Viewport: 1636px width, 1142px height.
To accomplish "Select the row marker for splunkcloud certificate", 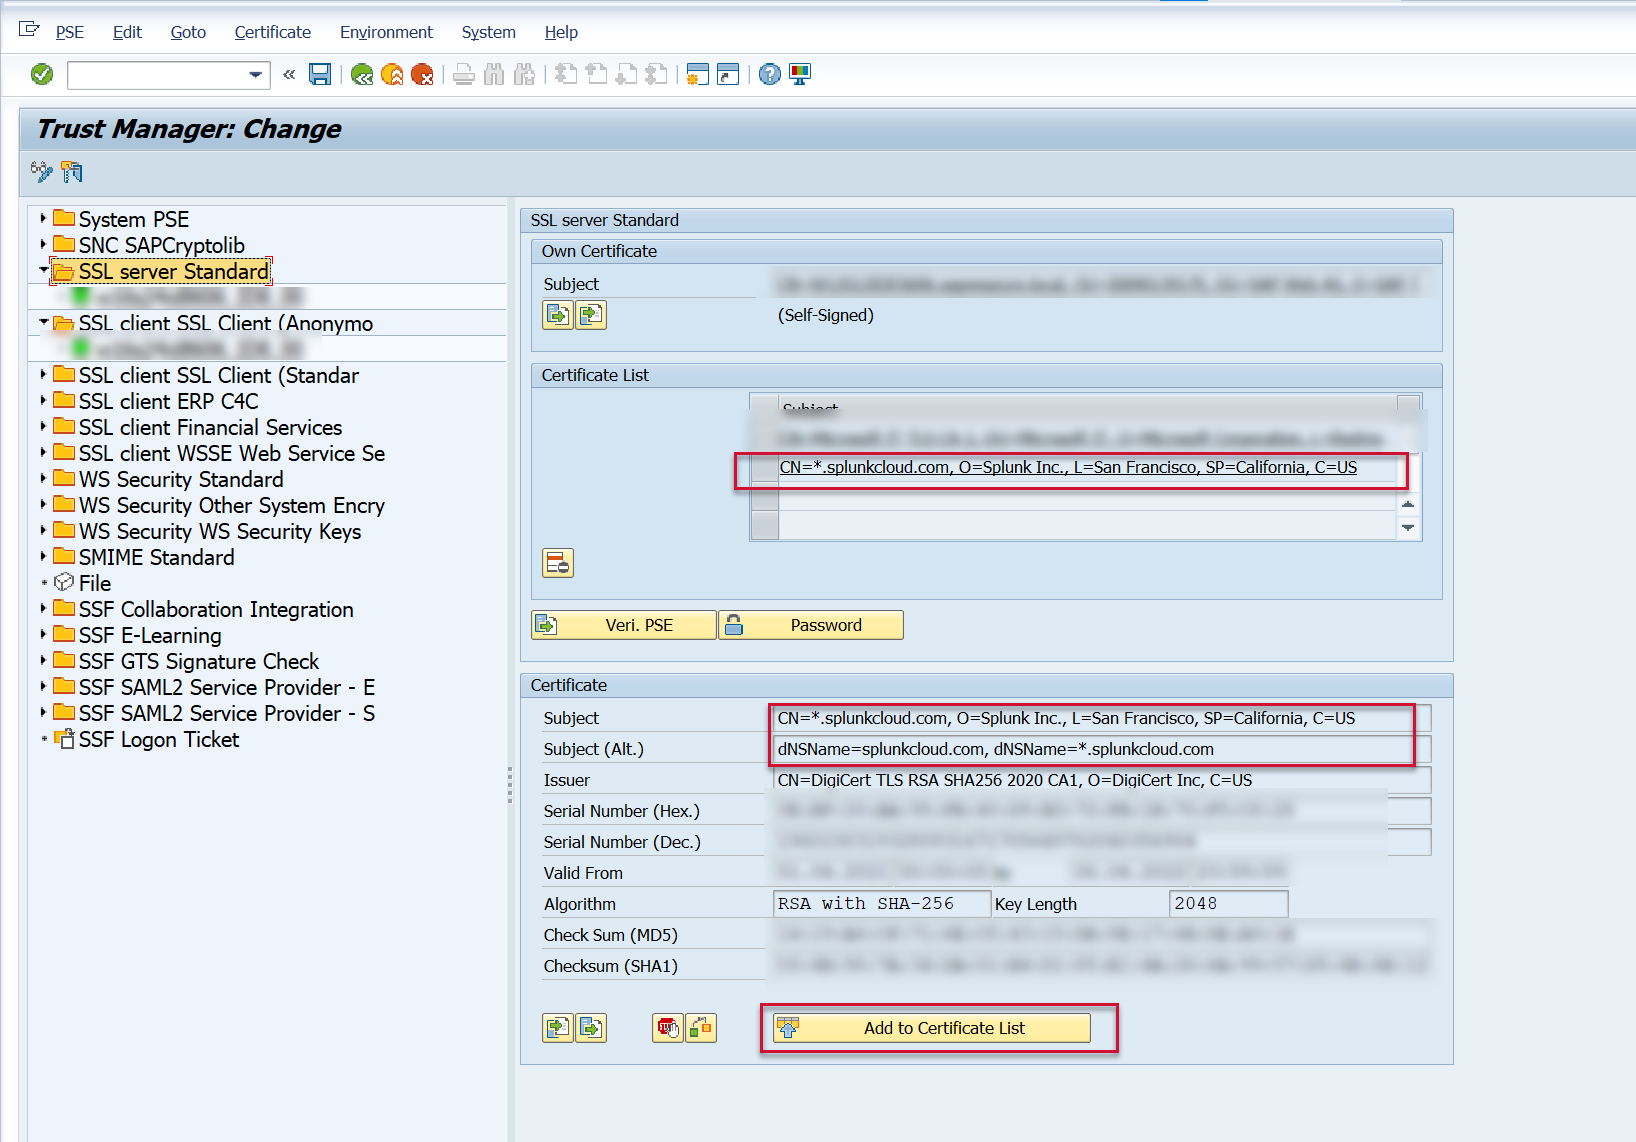I will (765, 468).
